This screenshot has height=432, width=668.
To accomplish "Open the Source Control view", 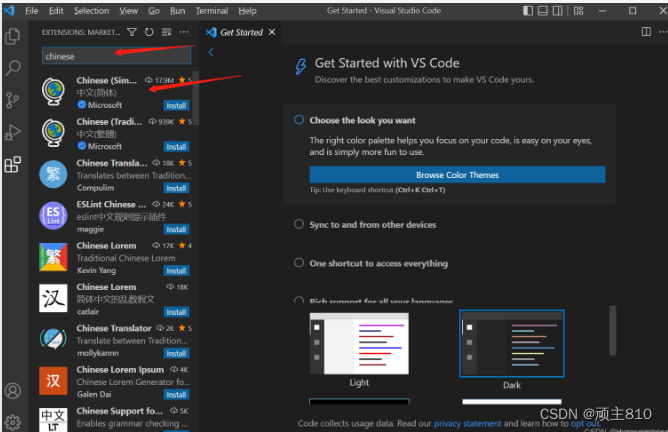I will point(12,101).
